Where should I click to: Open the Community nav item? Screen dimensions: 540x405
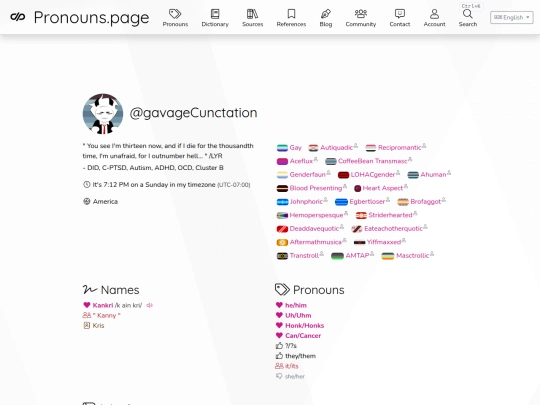click(361, 18)
